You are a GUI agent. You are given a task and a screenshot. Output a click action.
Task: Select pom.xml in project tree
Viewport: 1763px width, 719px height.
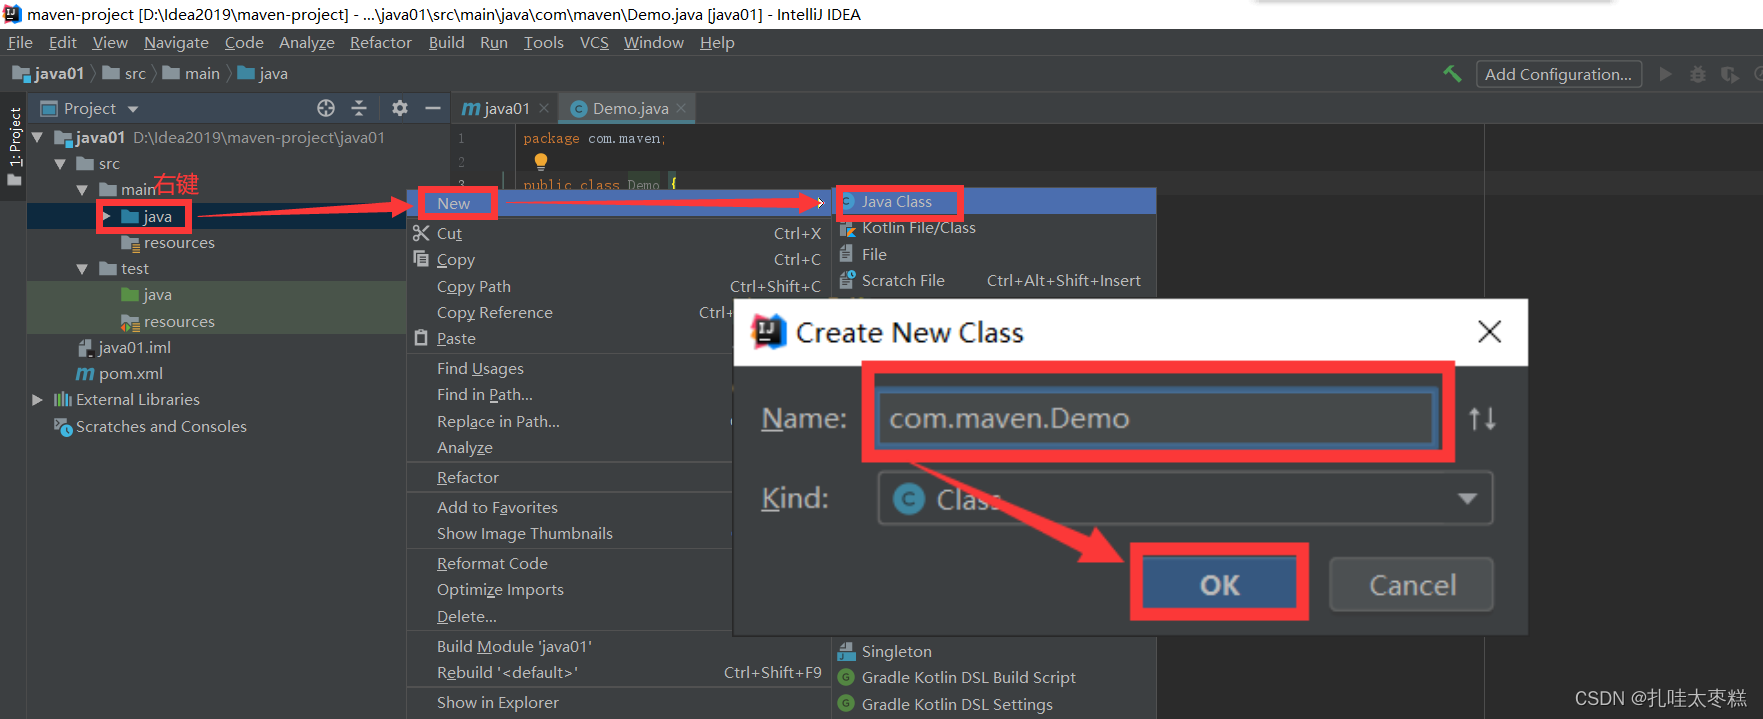[120, 374]
